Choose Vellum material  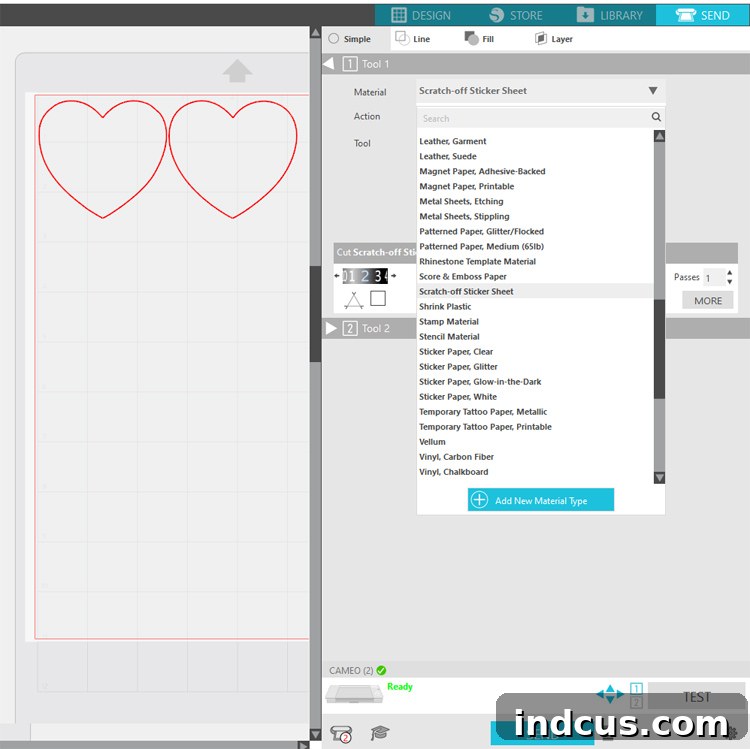pos(432,442)
